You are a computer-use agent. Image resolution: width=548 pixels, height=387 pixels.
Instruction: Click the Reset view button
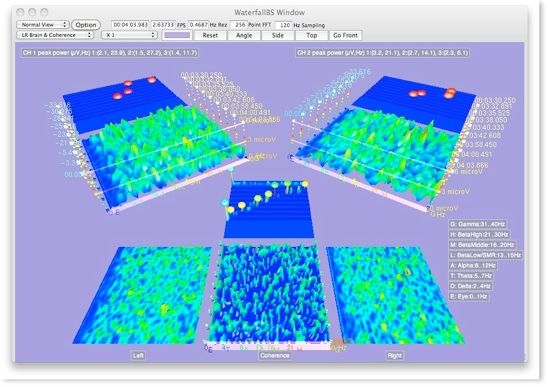tap(210, 35)
